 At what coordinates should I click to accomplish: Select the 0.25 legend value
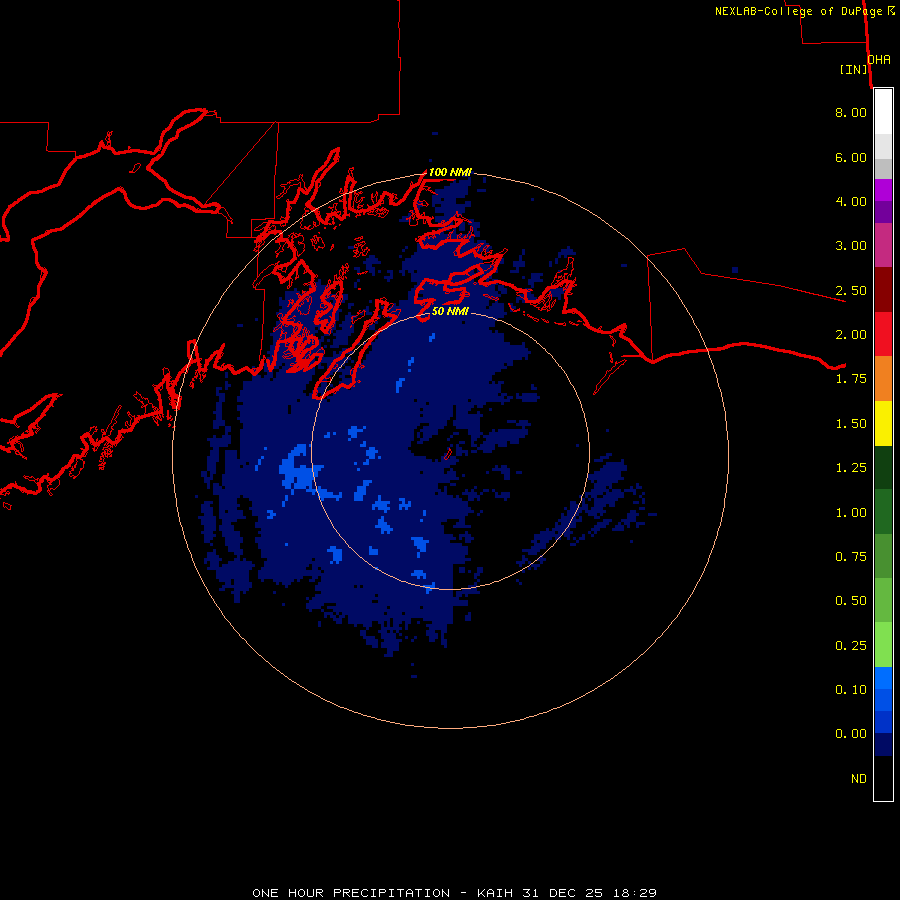tap(851, 646)
